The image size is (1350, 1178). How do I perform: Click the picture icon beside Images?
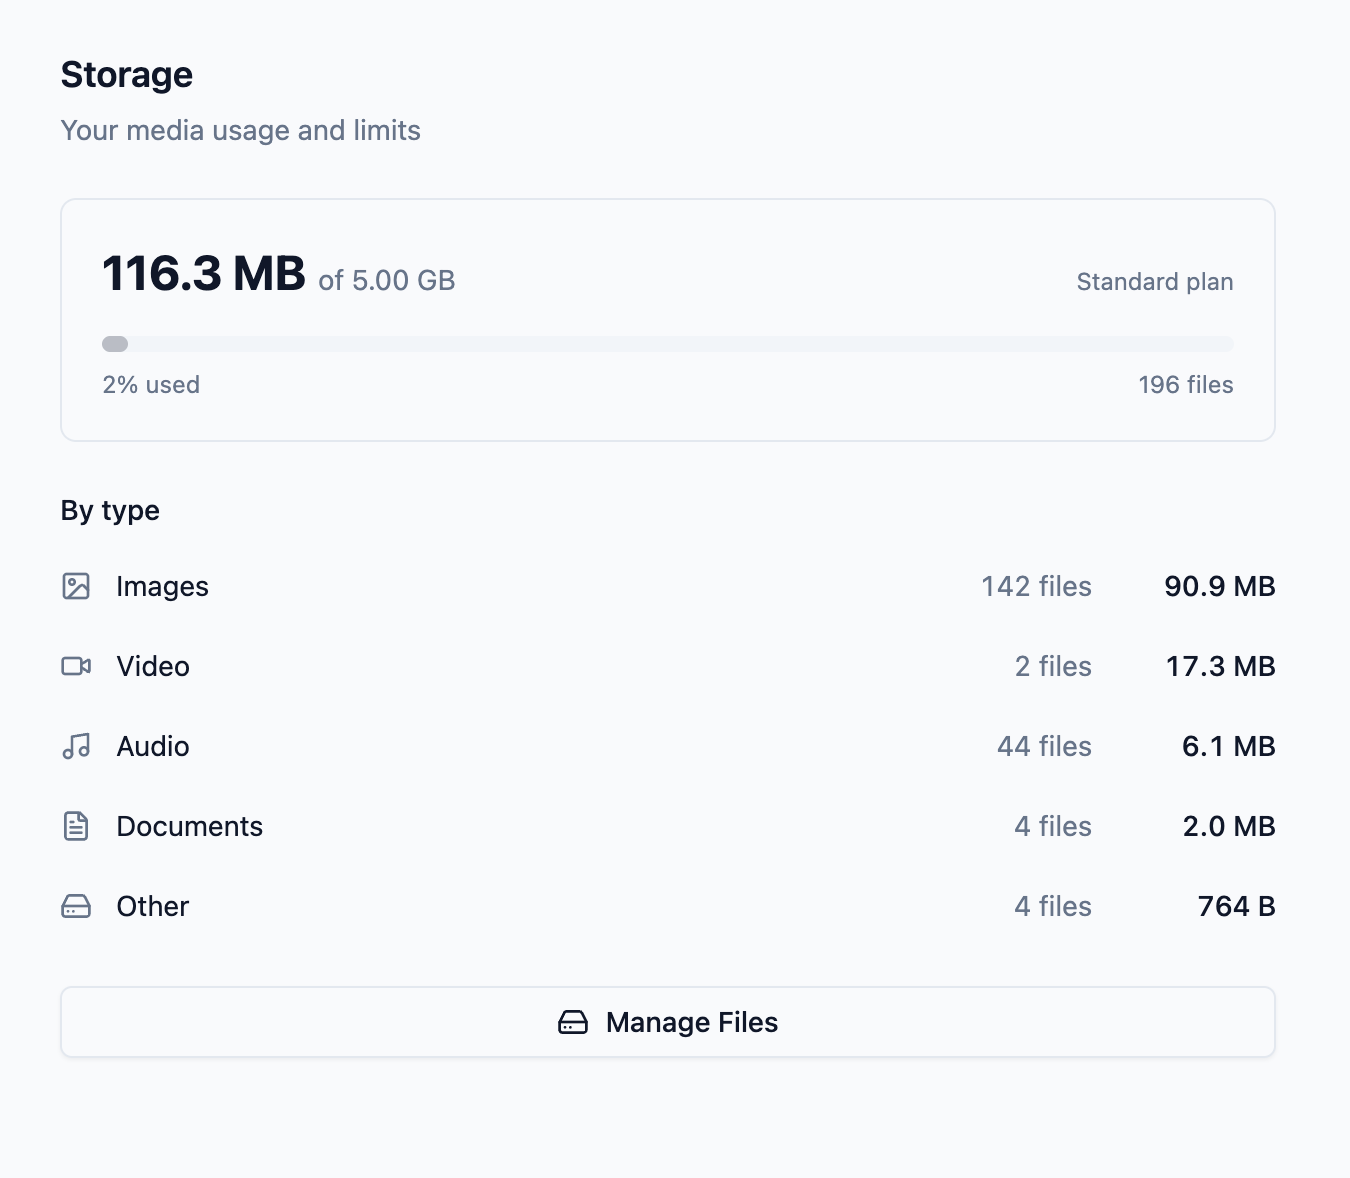[x=76, y=586]
